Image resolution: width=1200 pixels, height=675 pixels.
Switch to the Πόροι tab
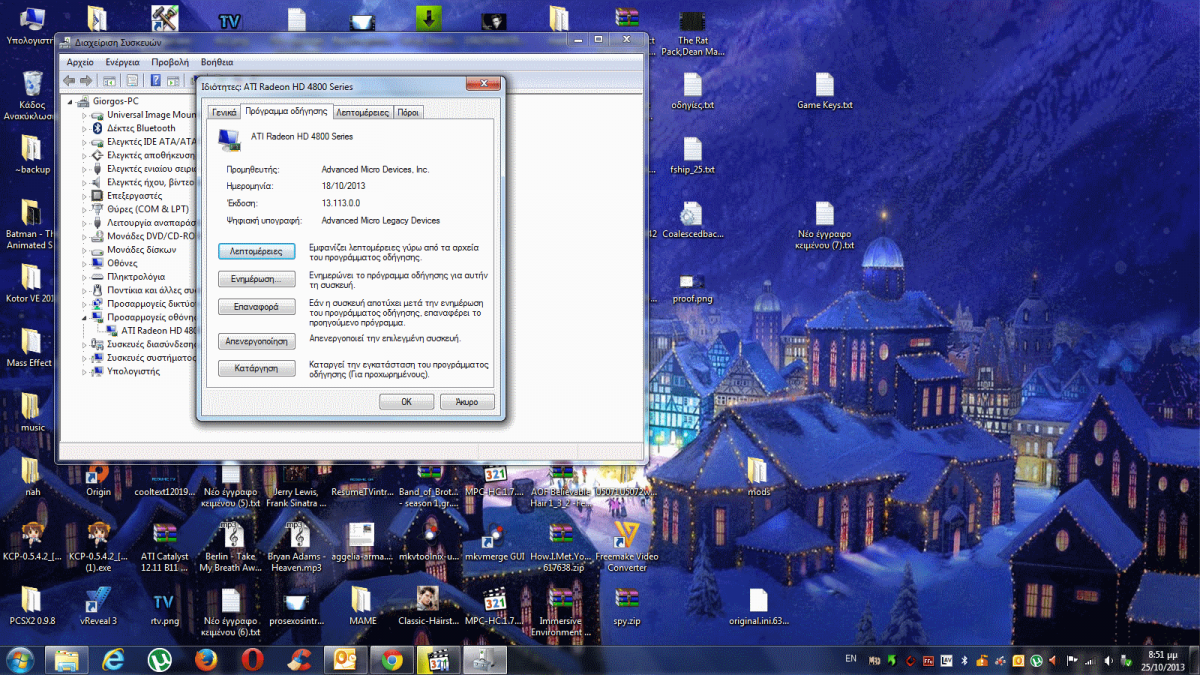pyautogui.click(x=408, y=113)
